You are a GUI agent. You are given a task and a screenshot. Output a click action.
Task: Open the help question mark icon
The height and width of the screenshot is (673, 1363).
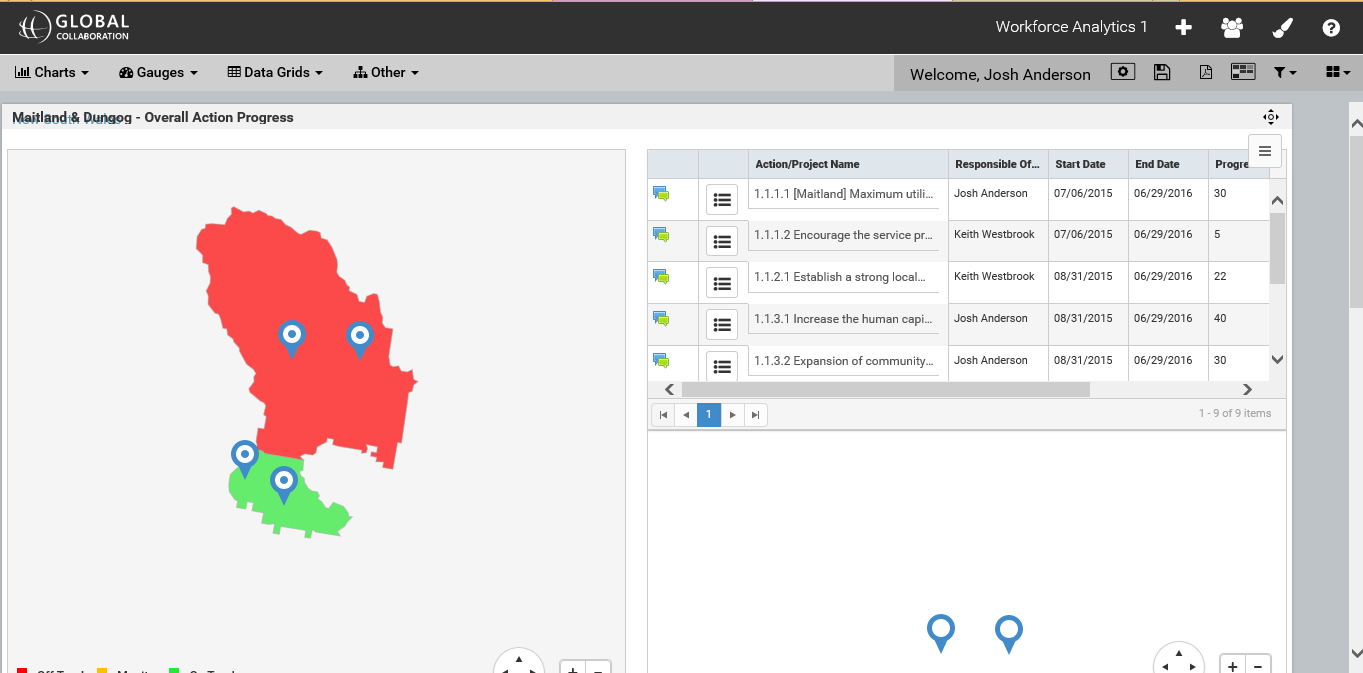pyautogui.click(x=1331, y=28)
